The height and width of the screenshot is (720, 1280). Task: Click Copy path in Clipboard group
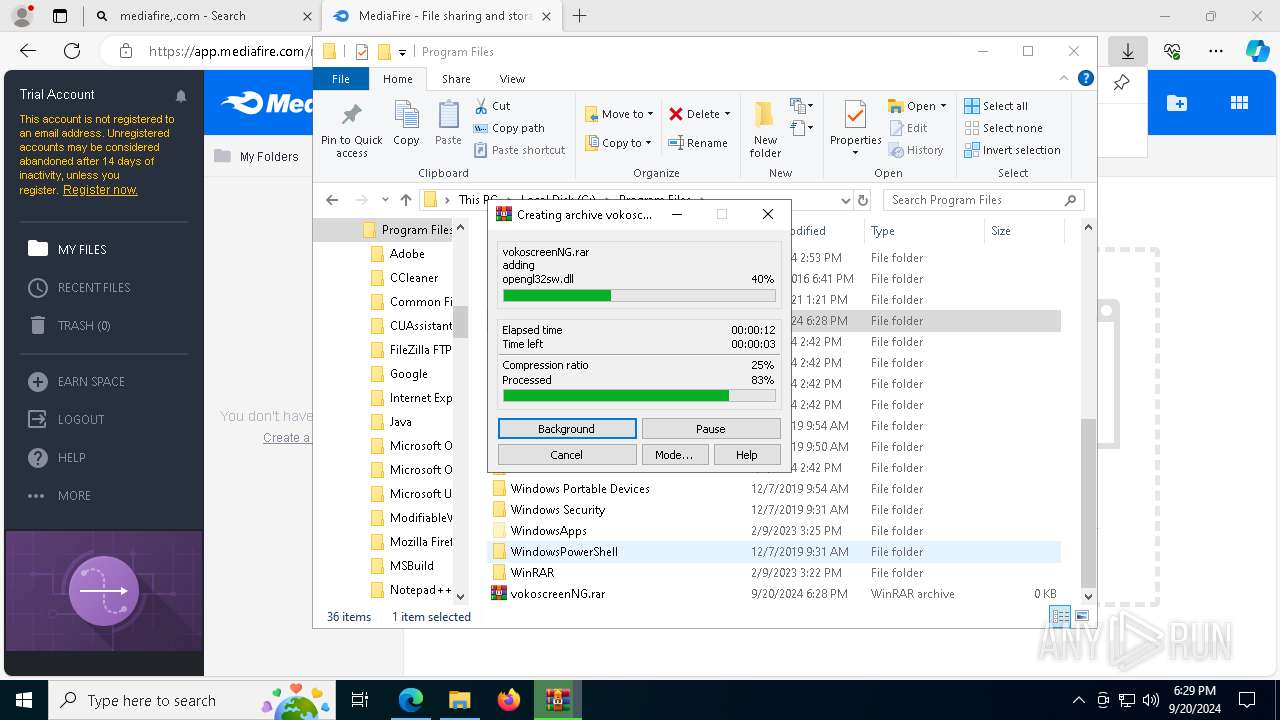[509, 128]
